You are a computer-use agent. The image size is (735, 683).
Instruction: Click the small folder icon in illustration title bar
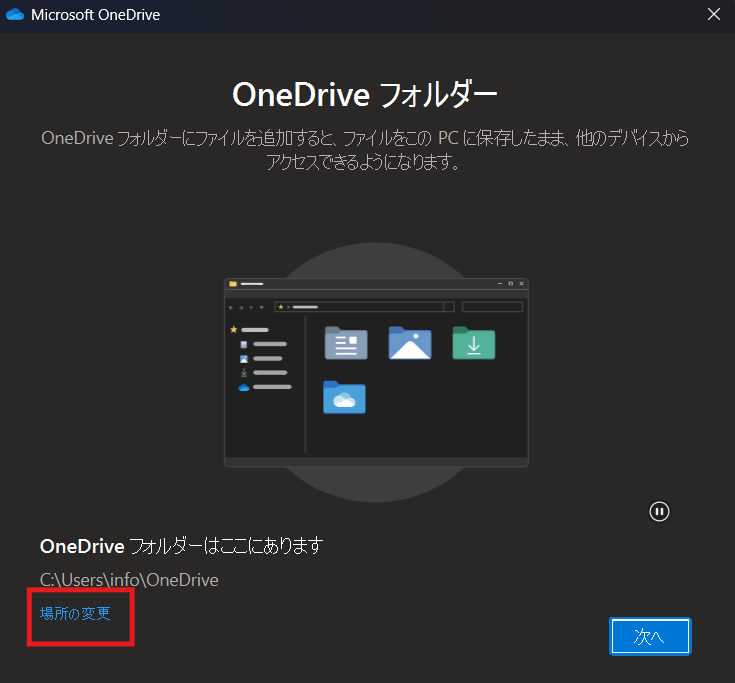[233, 284]
